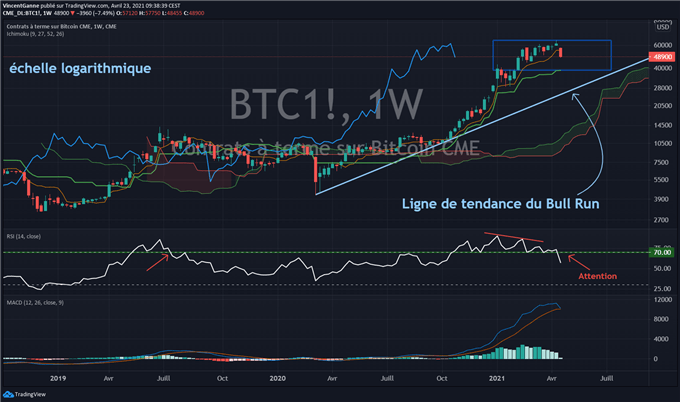Click the 2020 label on time axis
Screen dimensions: 680x402
pyautogui.click(x=278, y=378)
